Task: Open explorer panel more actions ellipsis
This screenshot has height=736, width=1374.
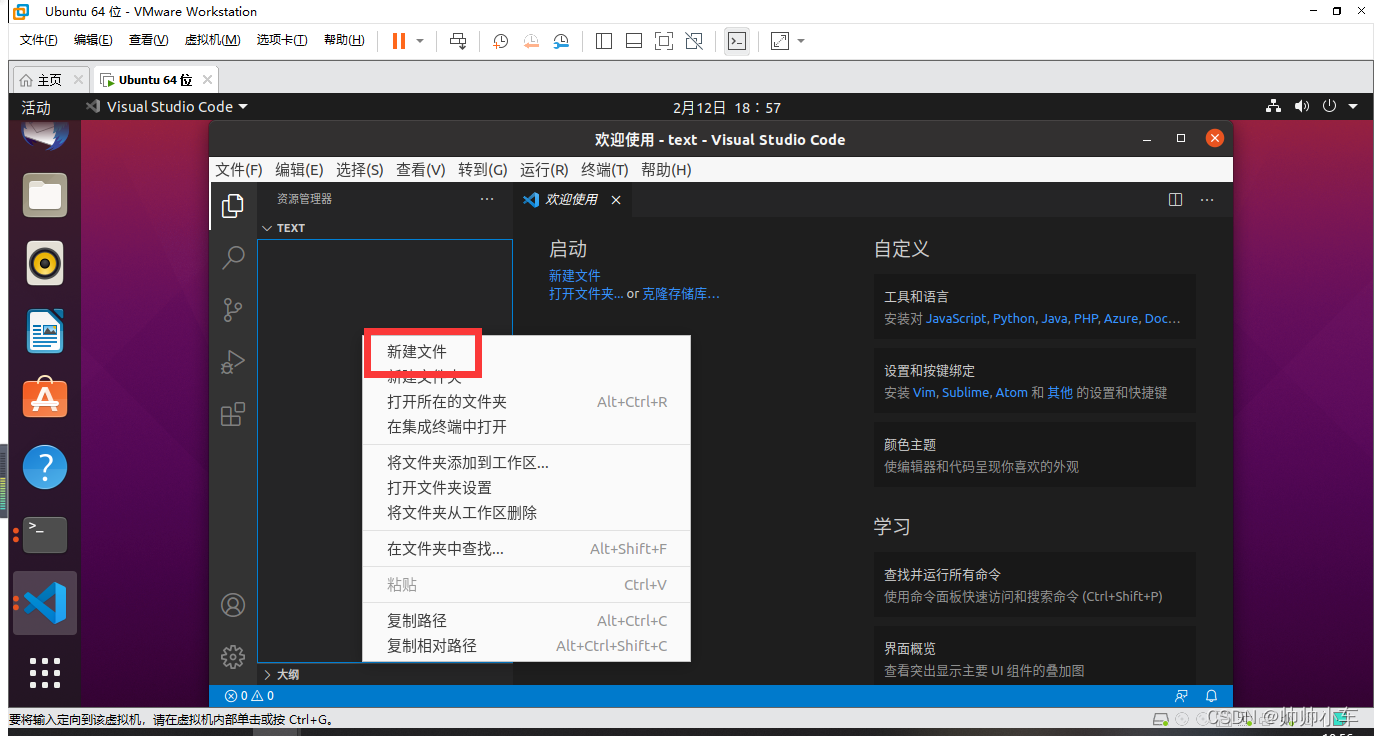Action: [x=487, y=199]
